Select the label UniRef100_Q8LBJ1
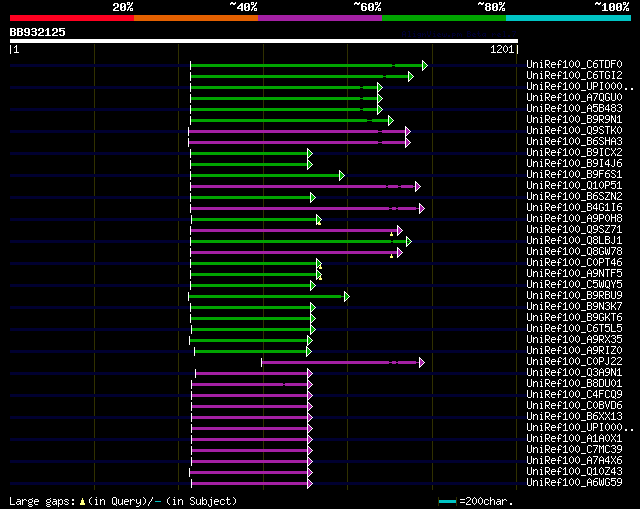 [574, 241]
